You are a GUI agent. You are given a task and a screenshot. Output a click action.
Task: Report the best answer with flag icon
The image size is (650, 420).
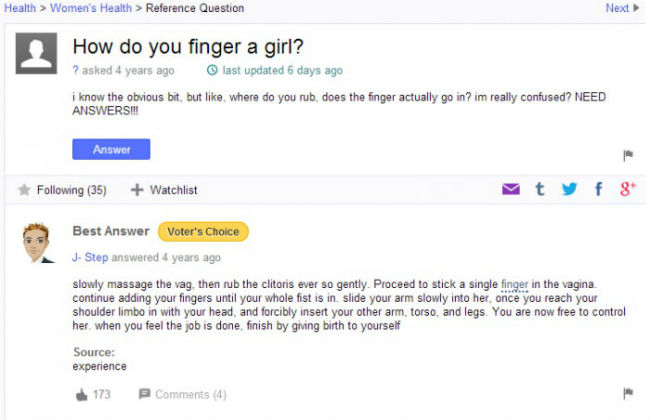point(628,394)
